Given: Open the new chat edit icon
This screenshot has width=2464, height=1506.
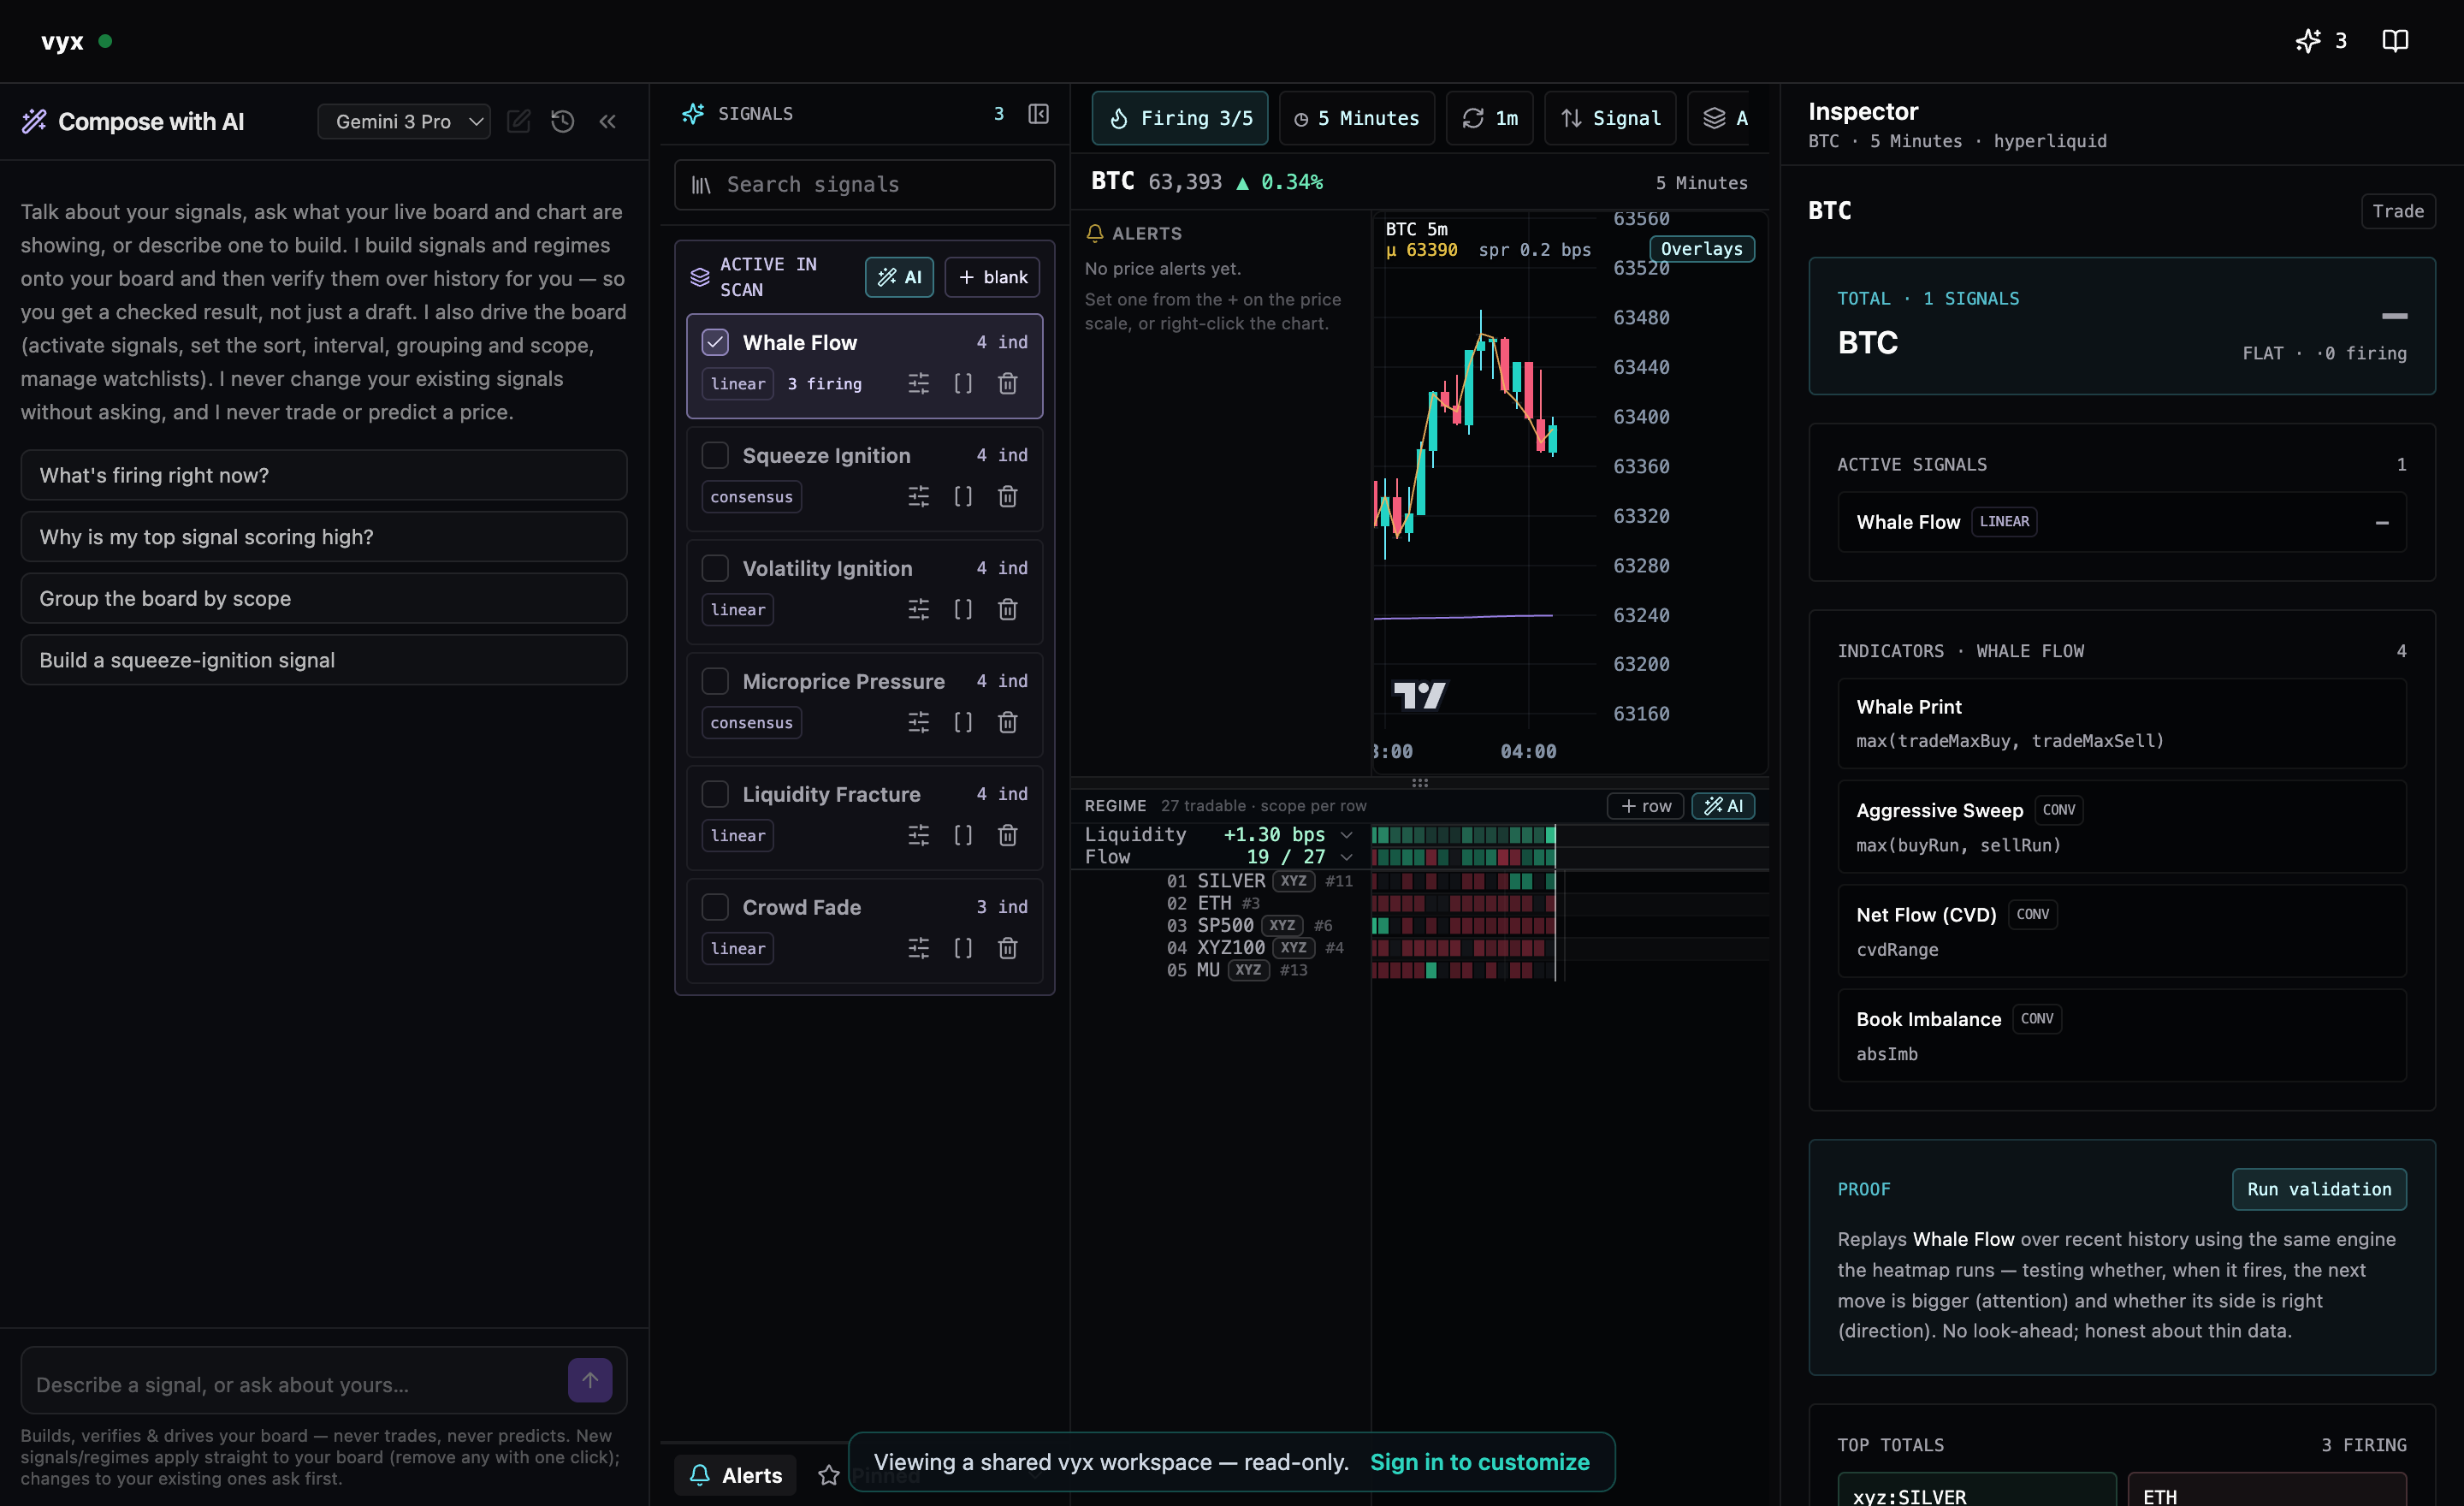Looking at the screenshot, I should (x=519, y=121).
